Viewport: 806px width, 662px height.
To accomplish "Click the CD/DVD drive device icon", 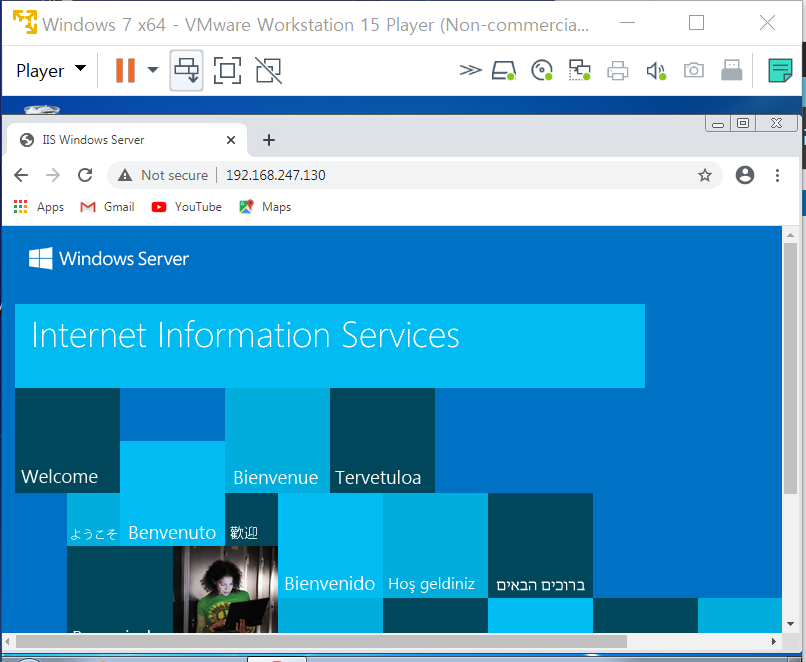I will coord(542,70).
